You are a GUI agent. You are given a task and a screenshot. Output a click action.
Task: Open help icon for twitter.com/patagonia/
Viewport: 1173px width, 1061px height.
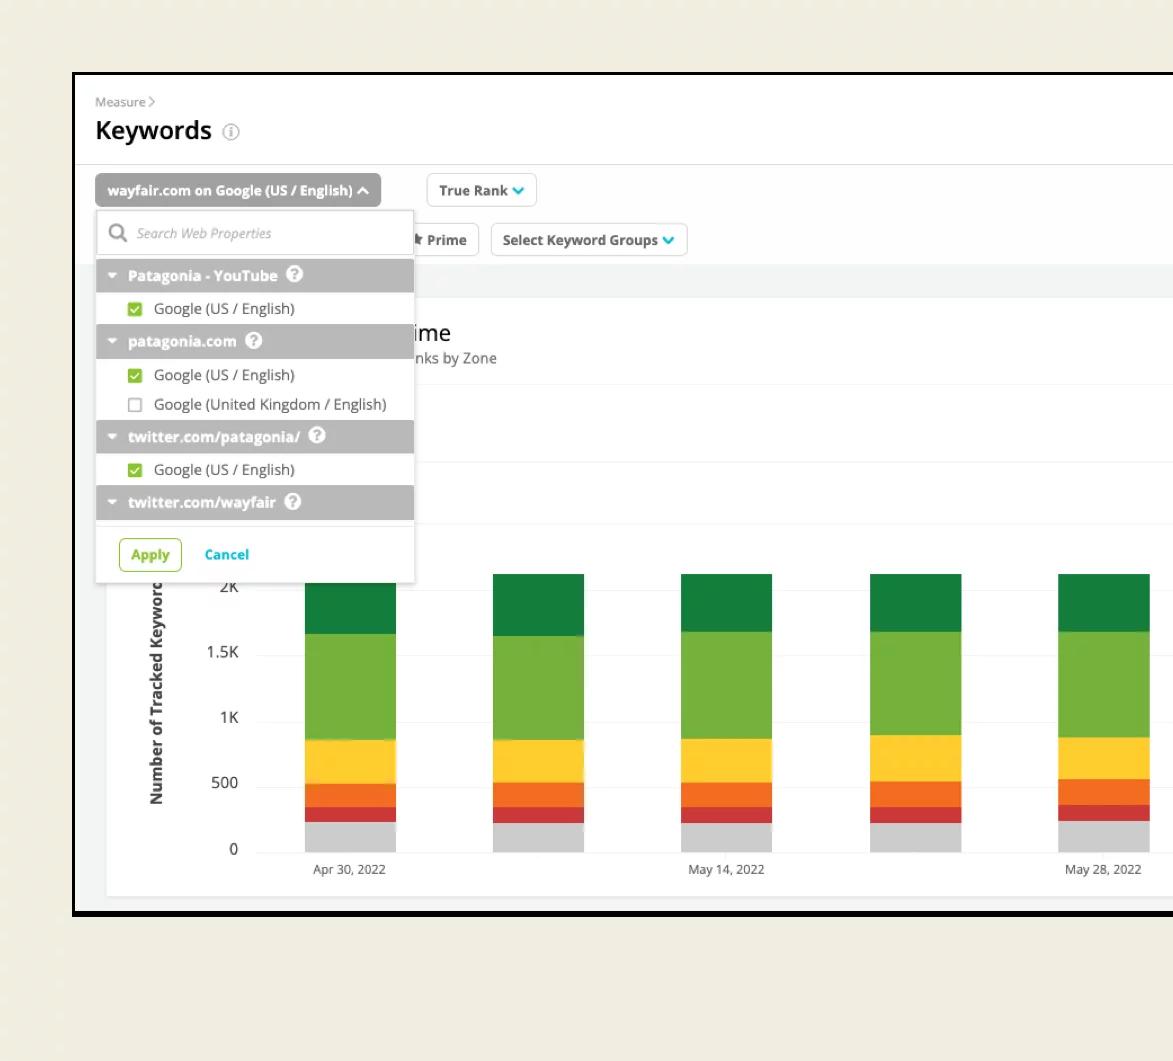(317, 435)
